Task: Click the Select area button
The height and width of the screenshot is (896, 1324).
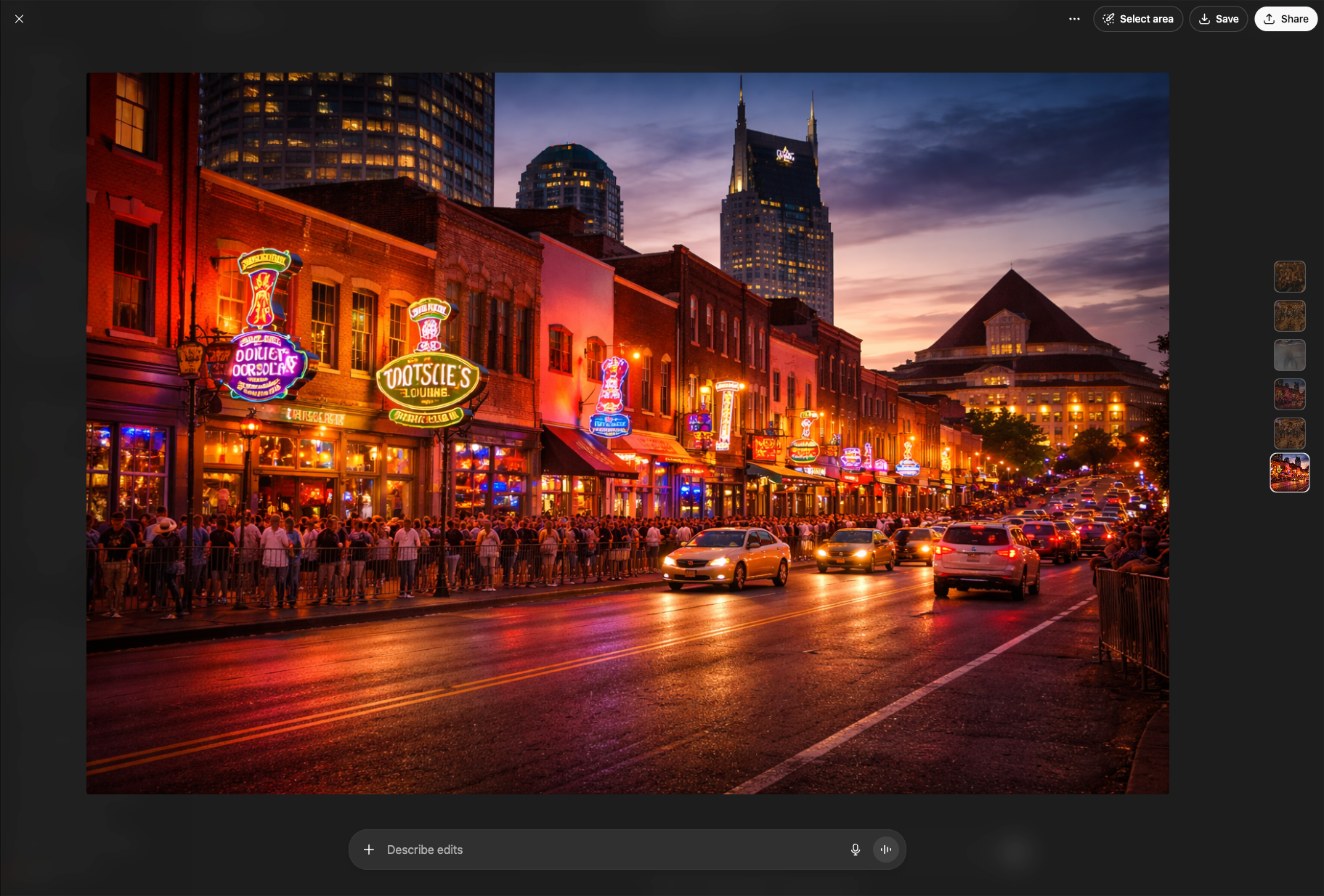Action: [x=1146, y=19]
